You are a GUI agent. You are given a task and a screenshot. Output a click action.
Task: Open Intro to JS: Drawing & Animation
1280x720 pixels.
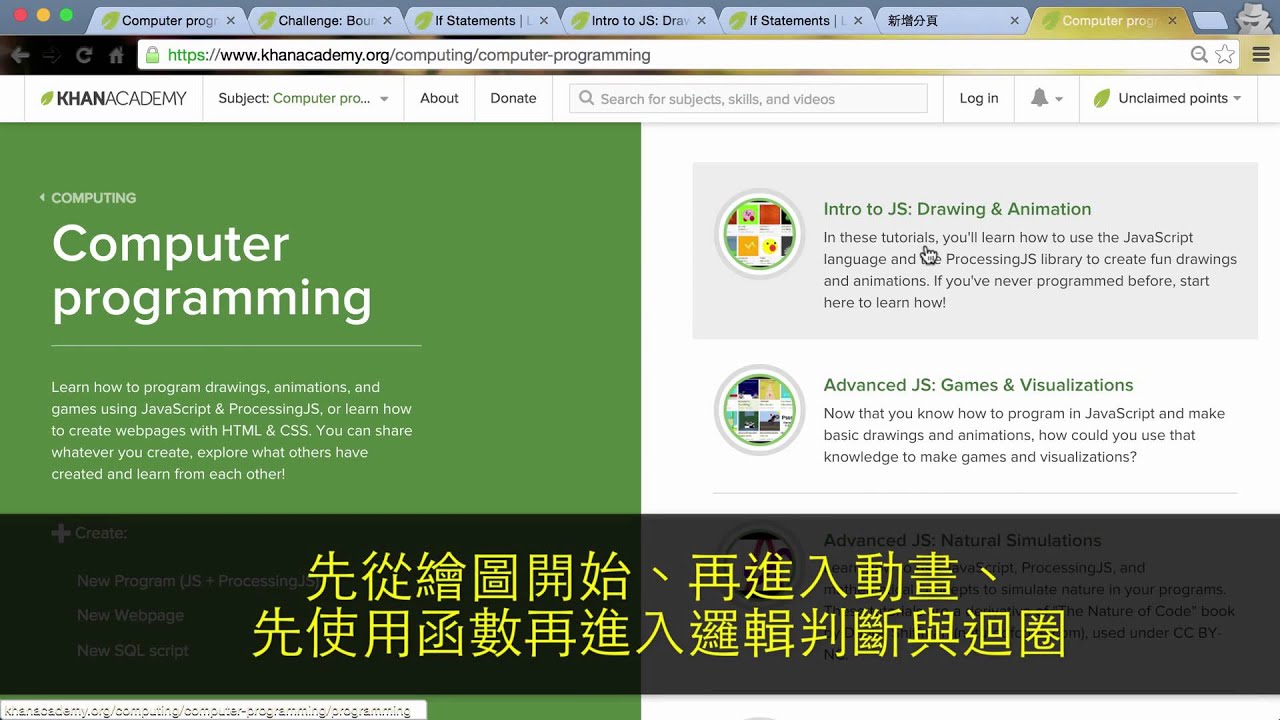(957, 209)
